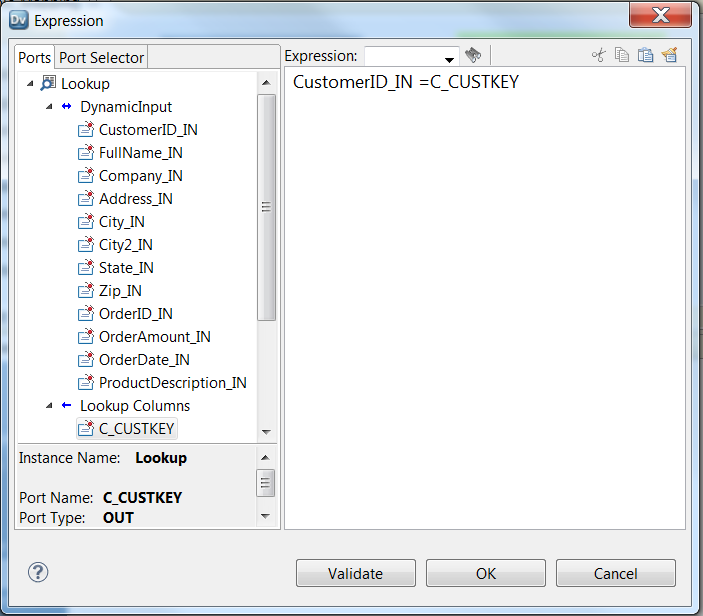Viewport: 703px width, 616px height.
Task: Collapse the Lookup tree root node
Action: point(29,84)
